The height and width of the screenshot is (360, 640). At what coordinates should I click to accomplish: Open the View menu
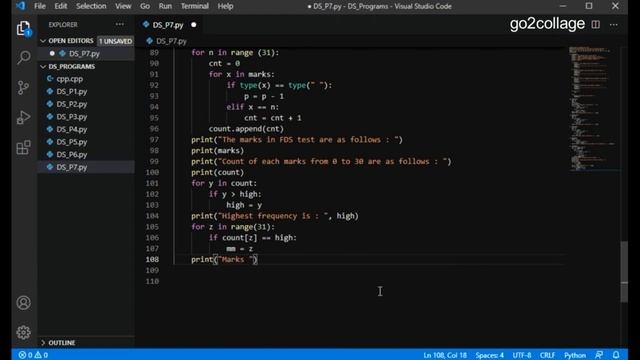[x=123, y=6]
